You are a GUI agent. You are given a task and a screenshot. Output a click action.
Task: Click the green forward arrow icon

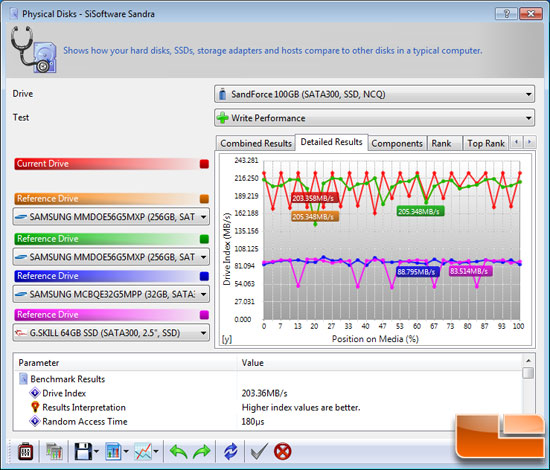tap(201, 451)
